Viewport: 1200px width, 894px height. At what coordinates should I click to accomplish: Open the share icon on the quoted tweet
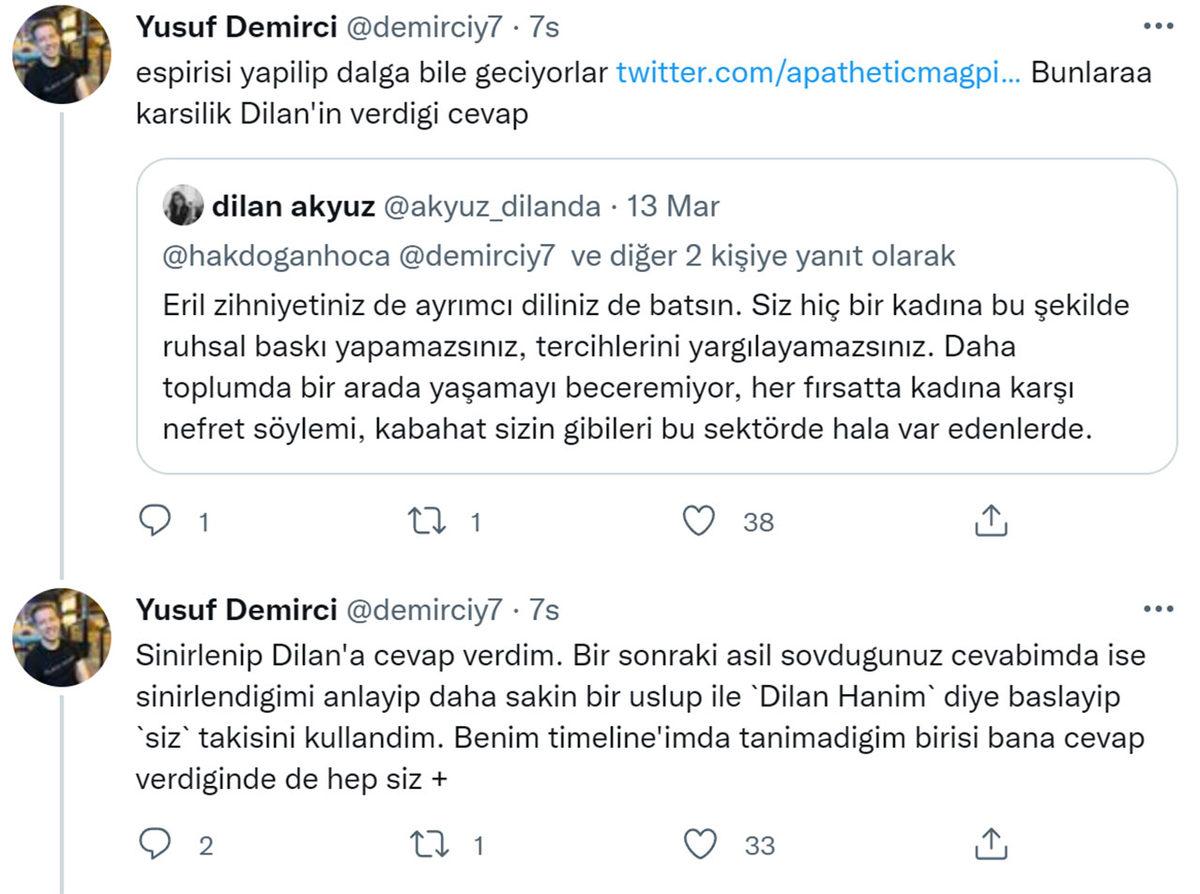pyautogui.click(x=991, y=520)
